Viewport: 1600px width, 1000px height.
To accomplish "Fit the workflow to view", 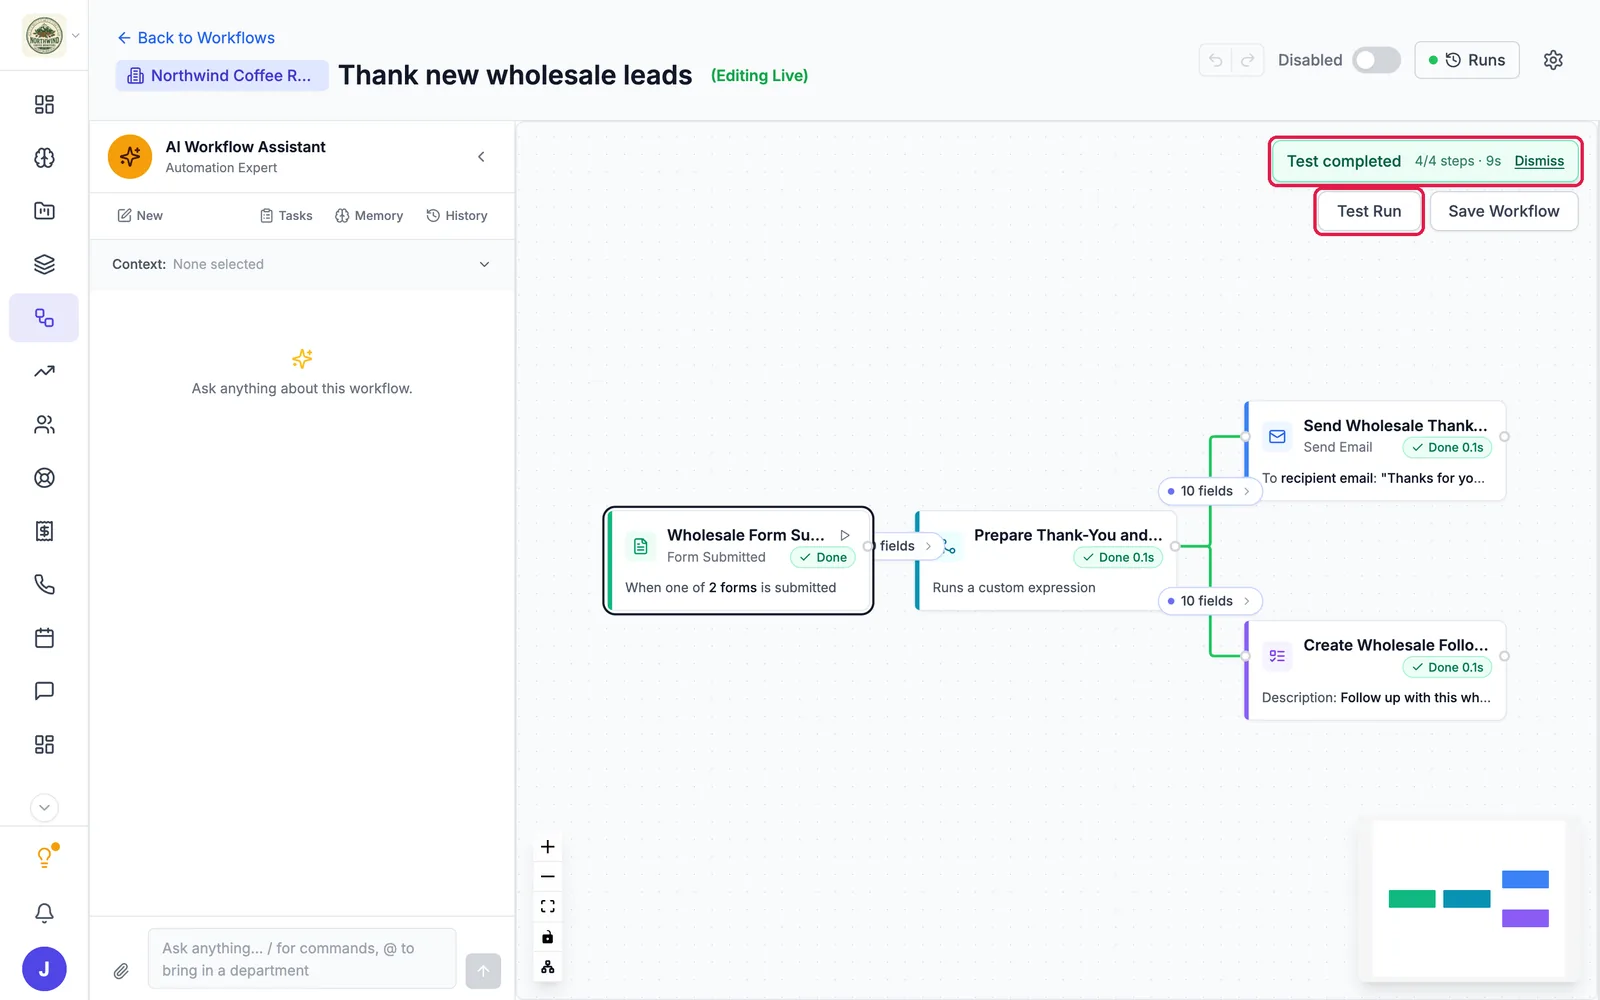I will tap(548, 907).
